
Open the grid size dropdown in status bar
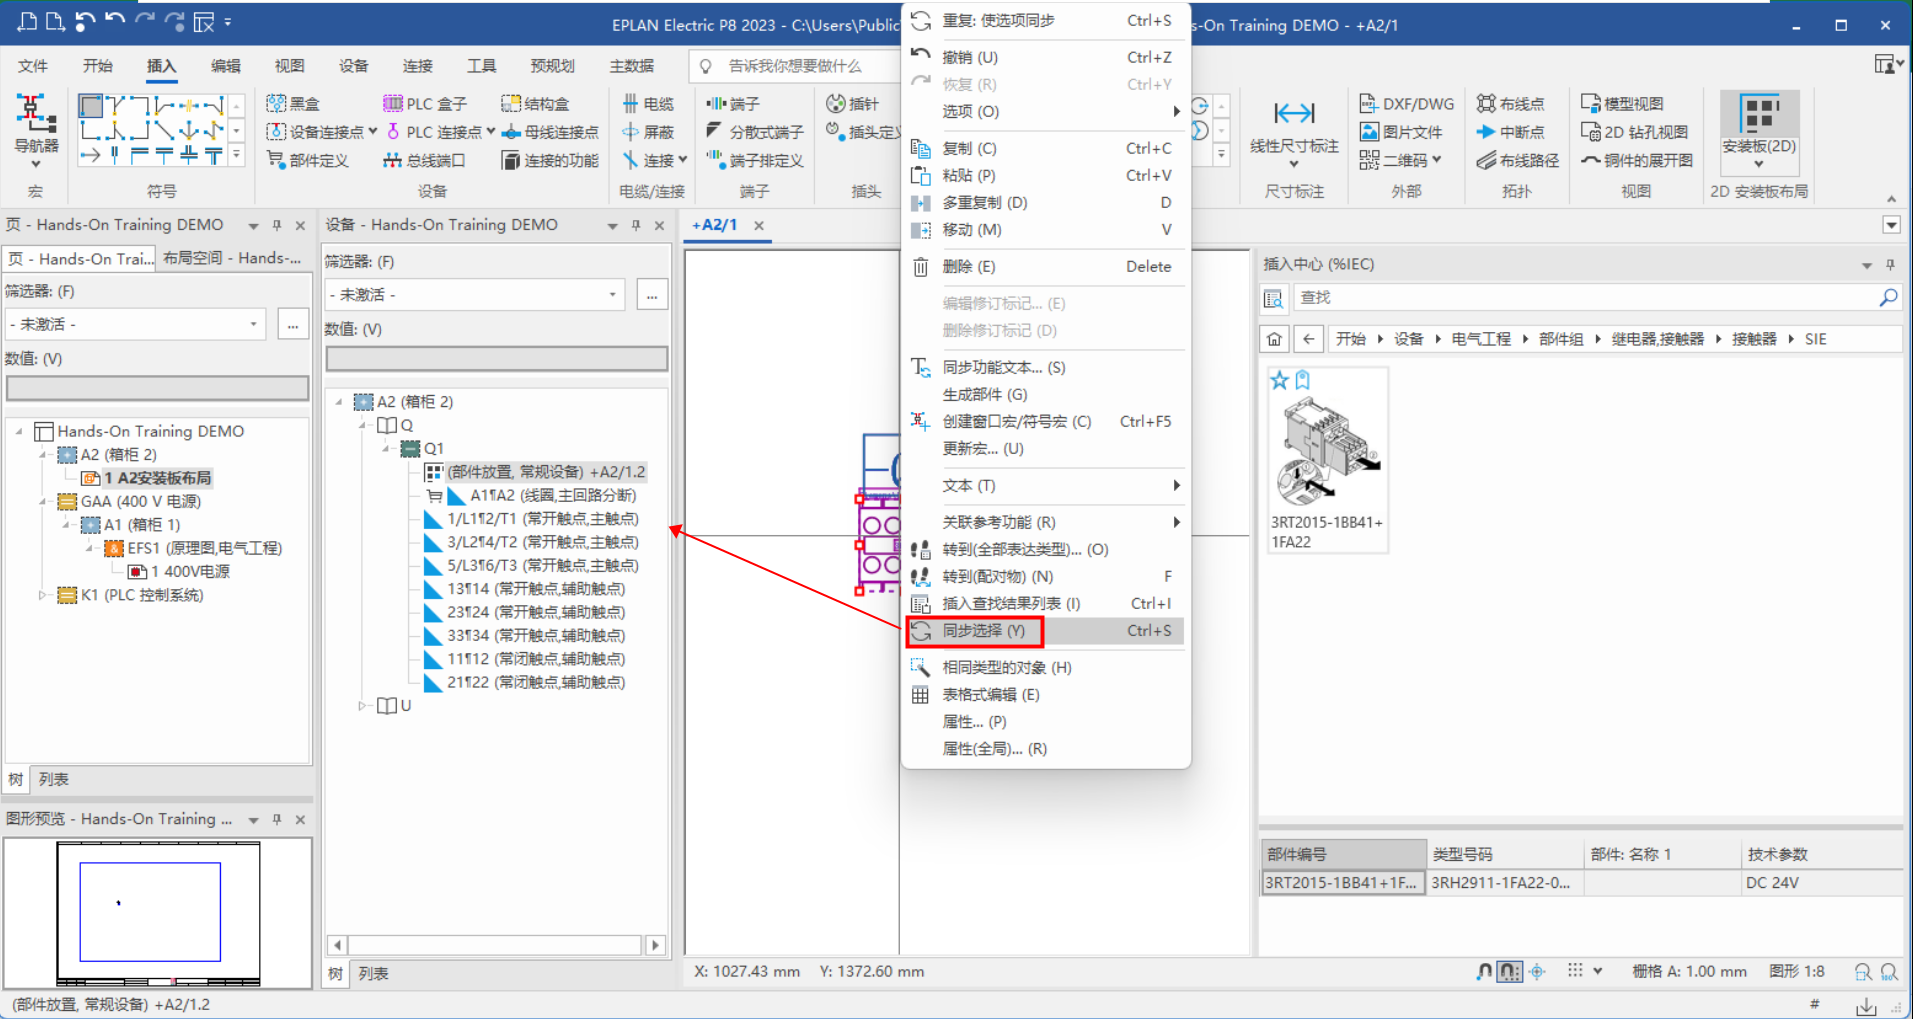point(1598,971)
